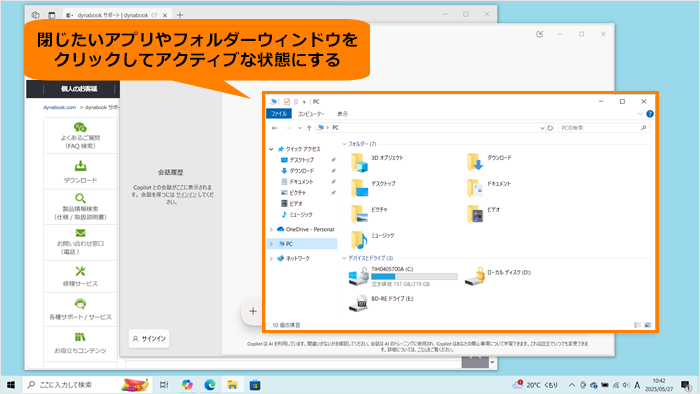Select ビデオ in quick access tree

[292, 203]
